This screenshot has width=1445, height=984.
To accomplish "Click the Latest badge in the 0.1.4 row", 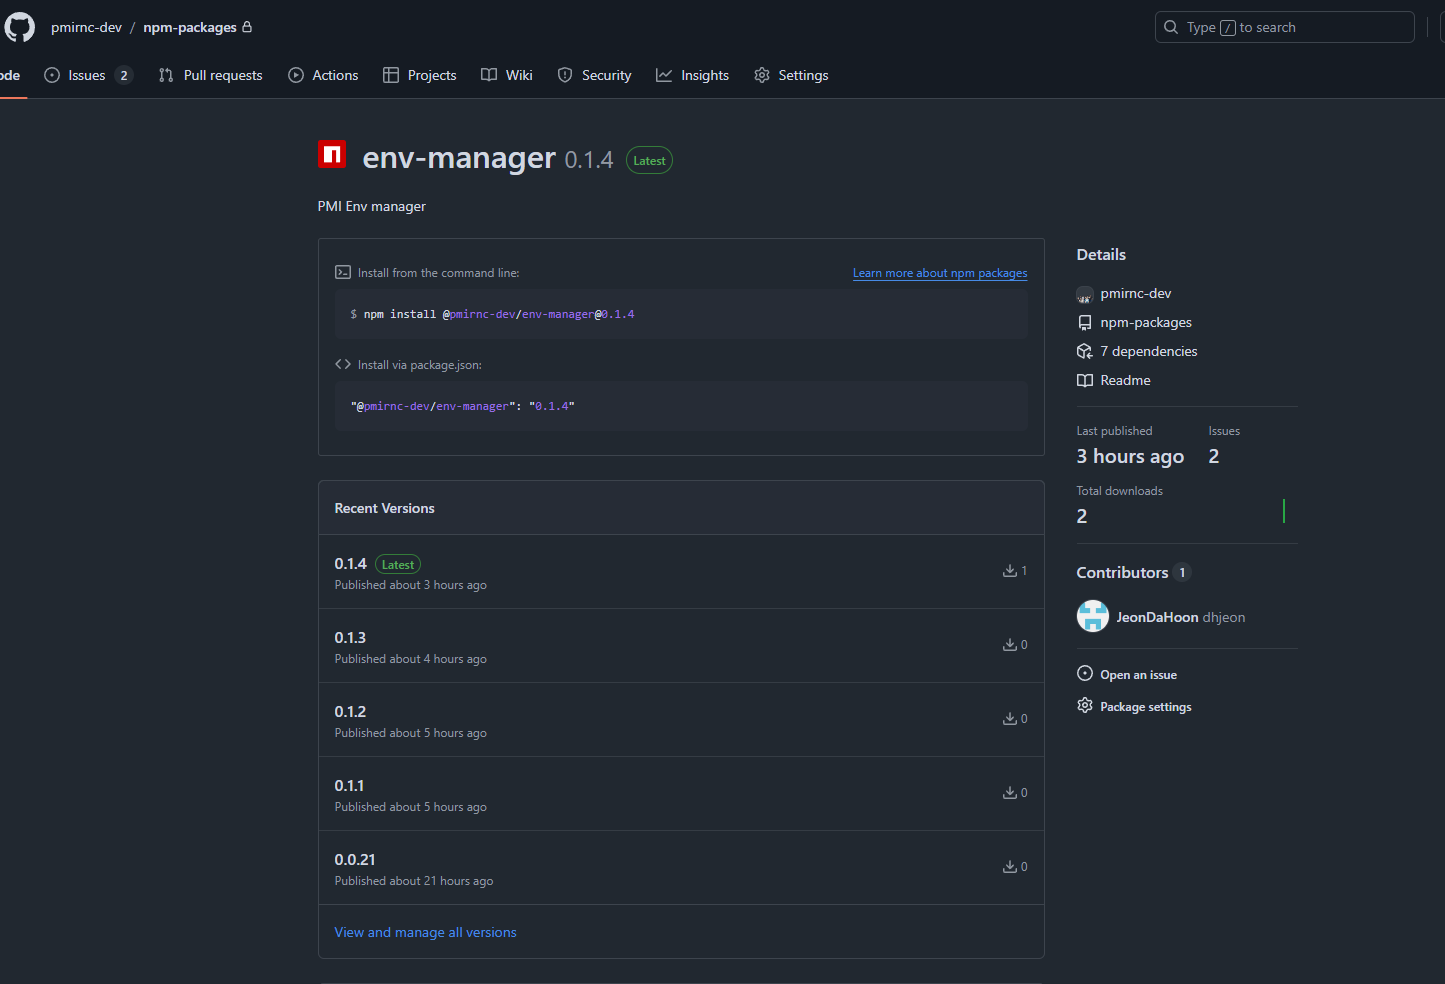I will pos(398,565).
